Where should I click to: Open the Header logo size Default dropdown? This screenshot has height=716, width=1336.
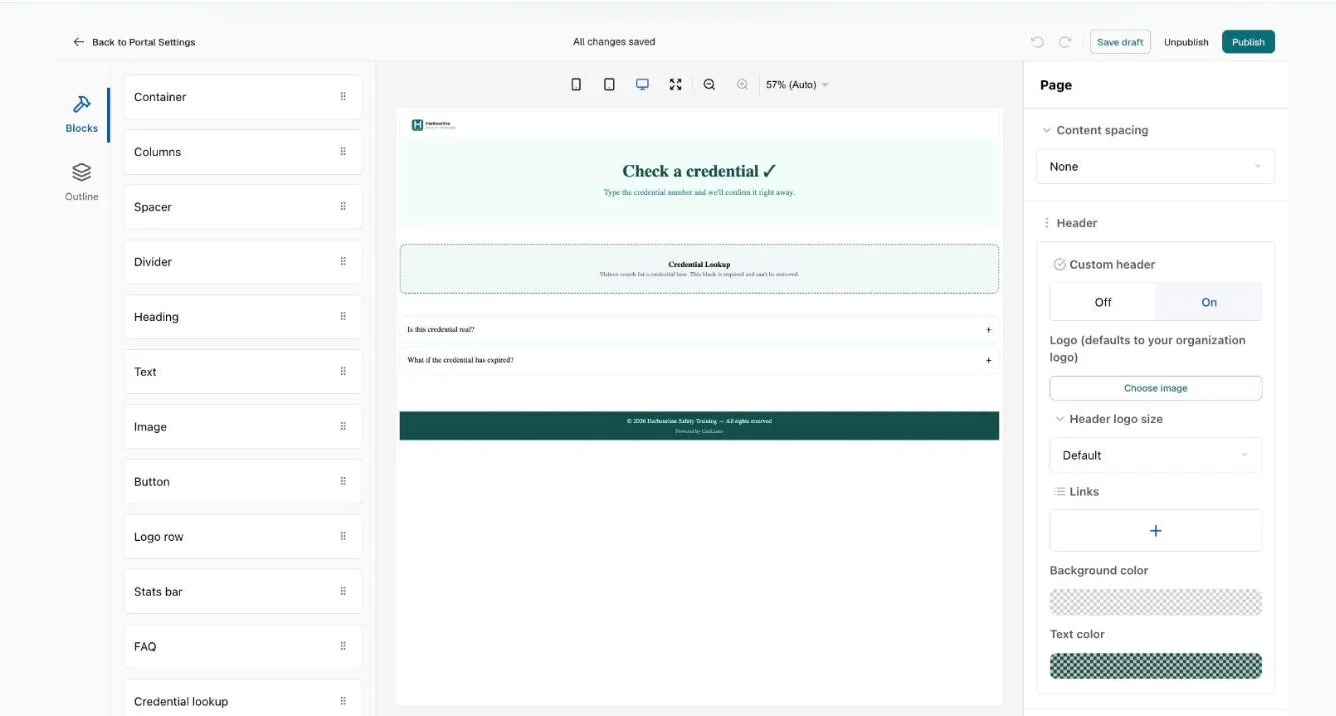1155,455
